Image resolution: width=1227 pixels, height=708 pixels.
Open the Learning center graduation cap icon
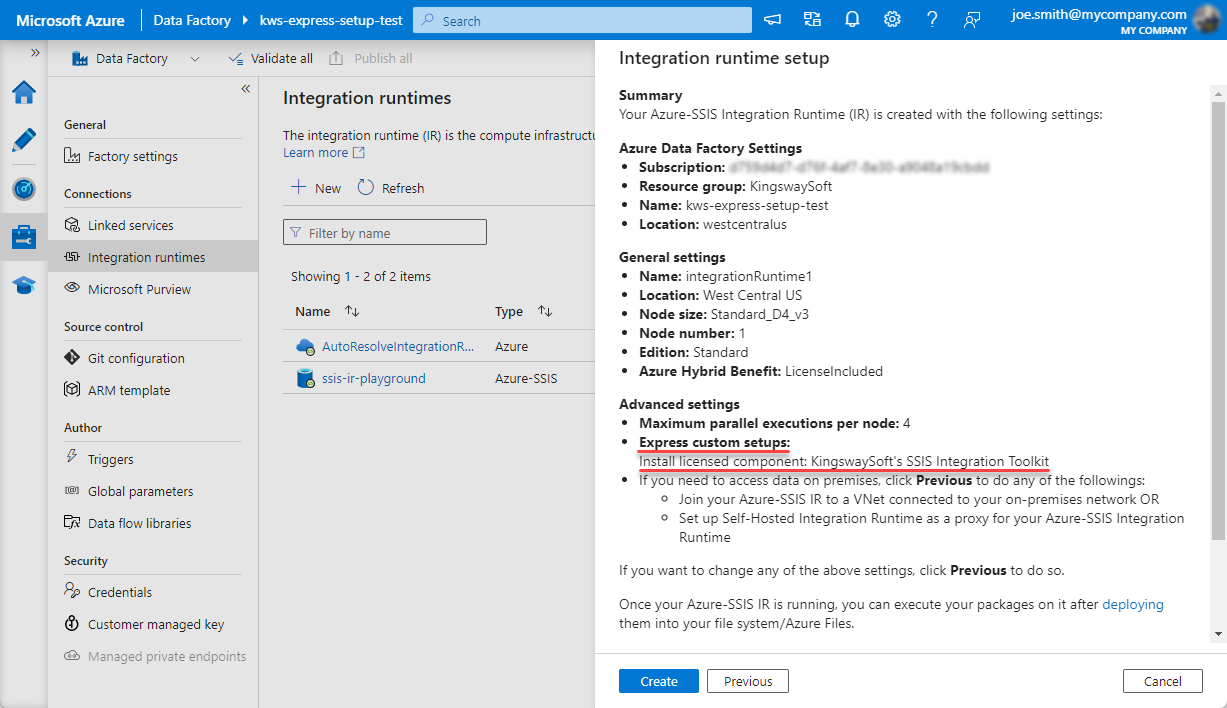click(24, 286)
